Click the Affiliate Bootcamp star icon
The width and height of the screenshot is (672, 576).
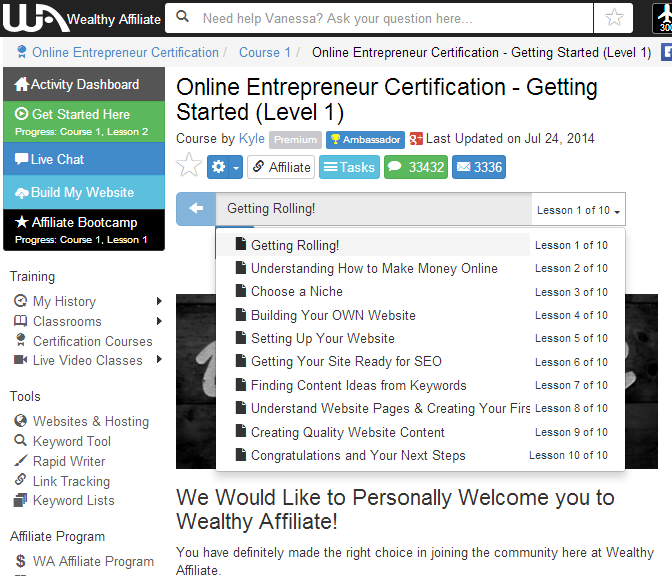(x=21, y=222)
